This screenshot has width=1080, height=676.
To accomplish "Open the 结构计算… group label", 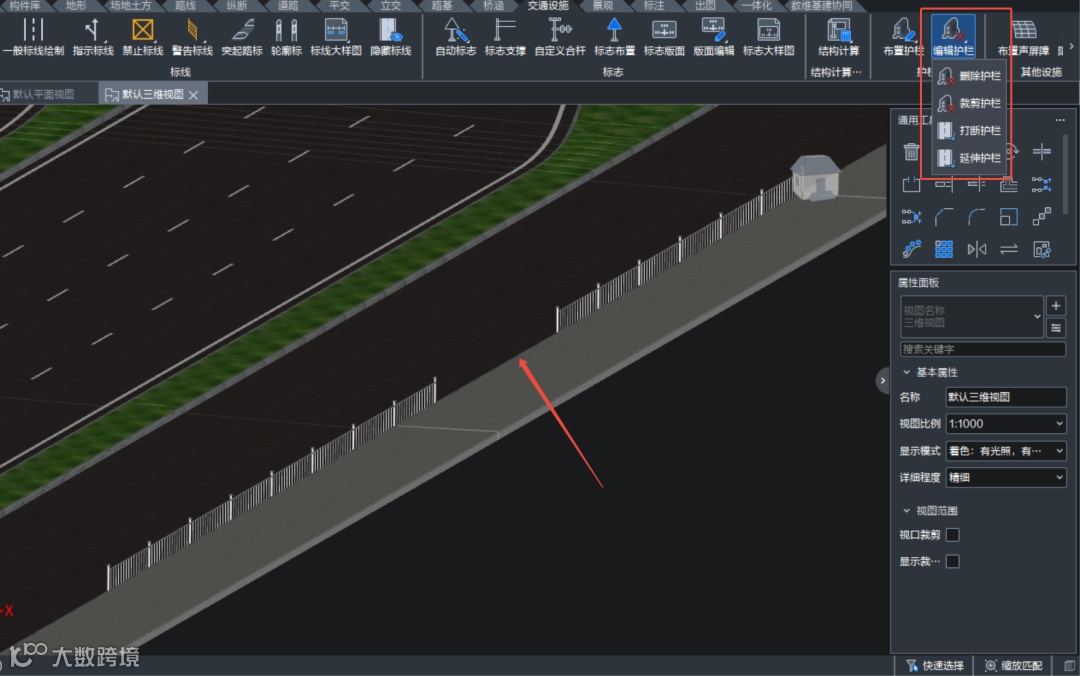I will pyautogui.click(x=836, y=72).
